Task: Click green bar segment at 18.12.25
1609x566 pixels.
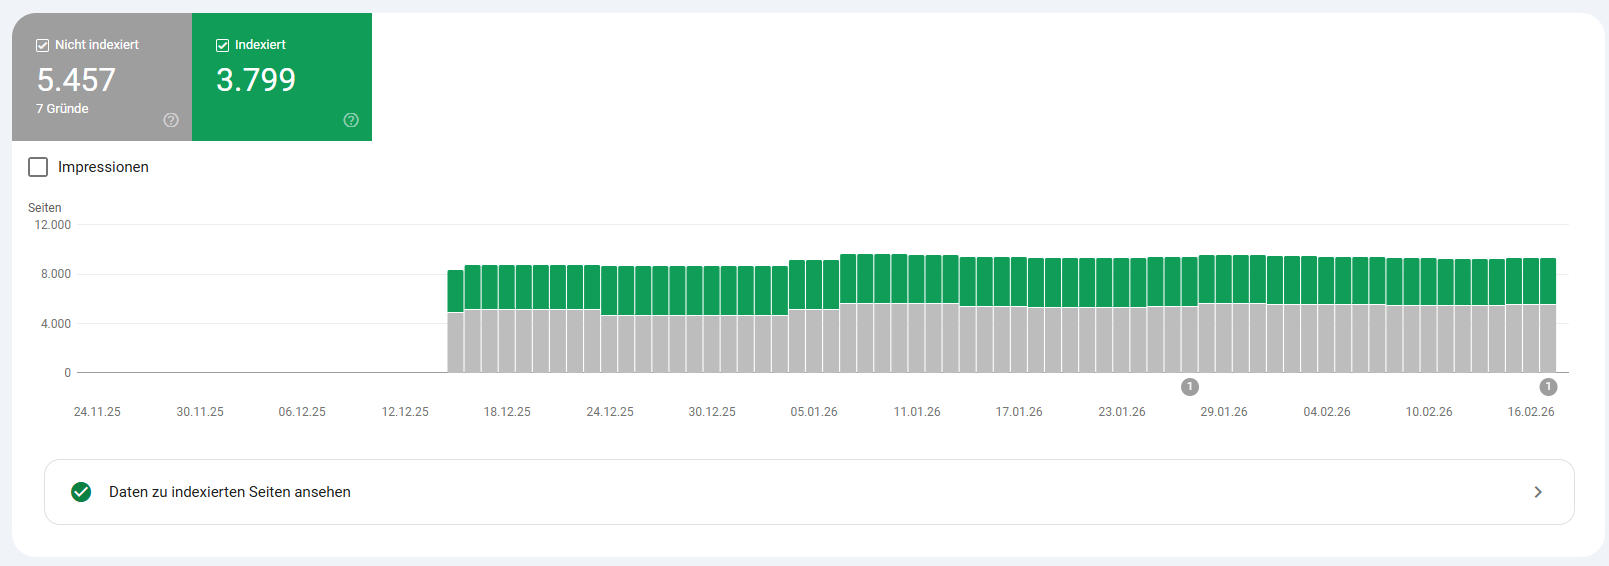Action: (x=507, y=287)
